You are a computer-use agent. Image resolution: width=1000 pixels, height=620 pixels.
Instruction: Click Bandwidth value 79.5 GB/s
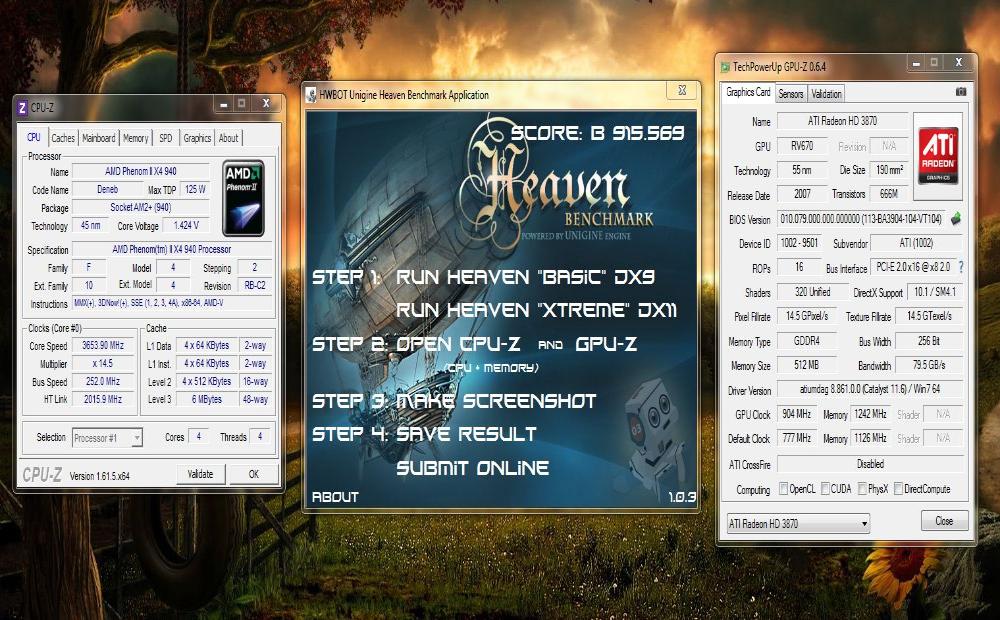(x=929, y=365)
